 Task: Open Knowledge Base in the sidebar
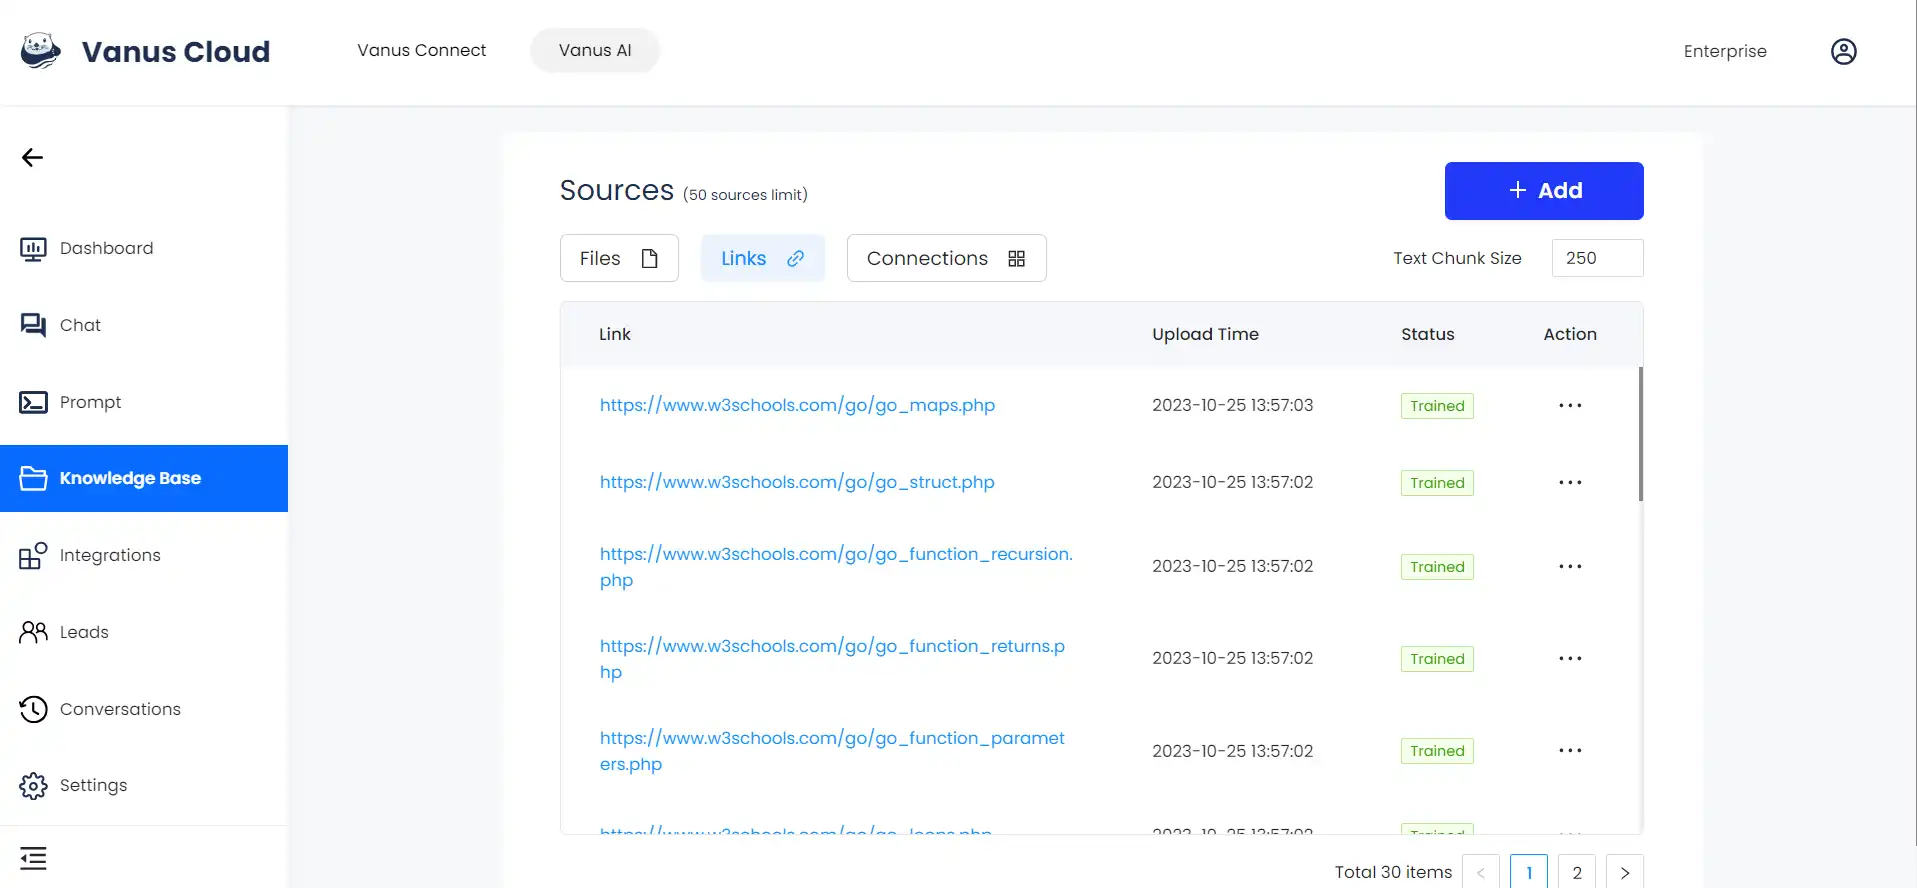click(144, 478)
